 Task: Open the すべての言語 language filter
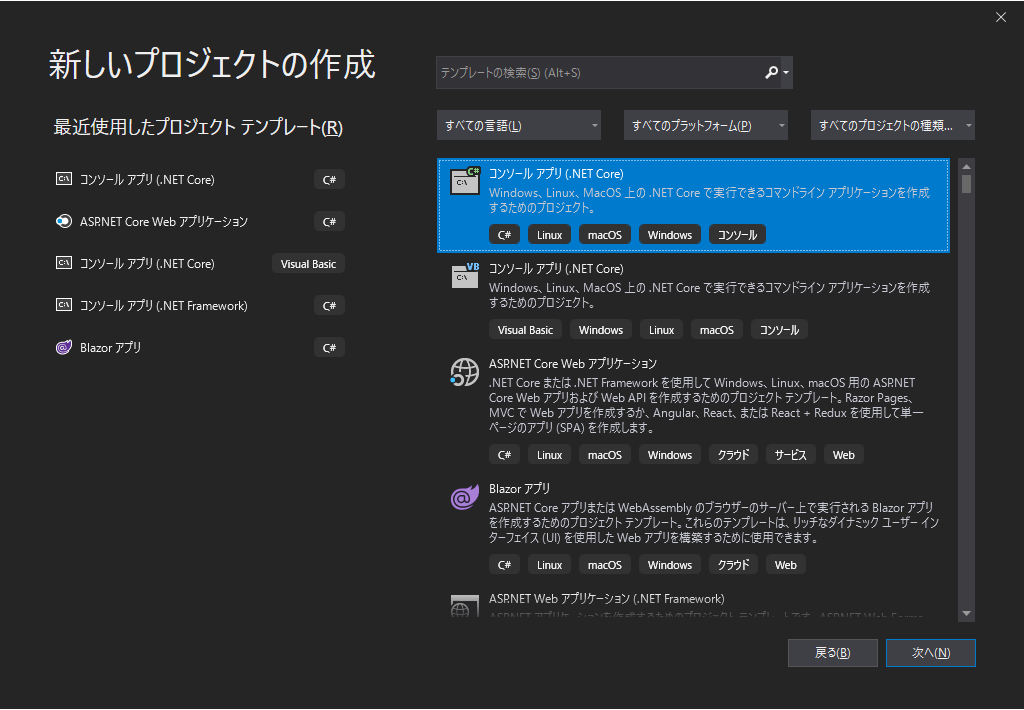519,125
